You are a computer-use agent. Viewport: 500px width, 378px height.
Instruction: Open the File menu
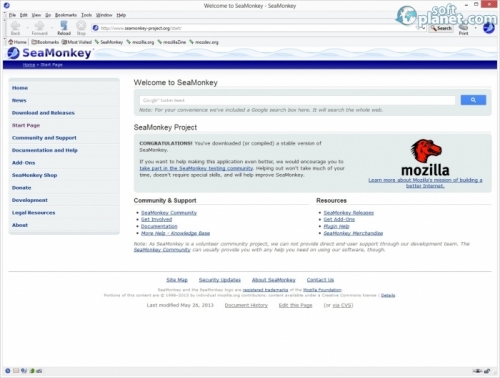12,15
